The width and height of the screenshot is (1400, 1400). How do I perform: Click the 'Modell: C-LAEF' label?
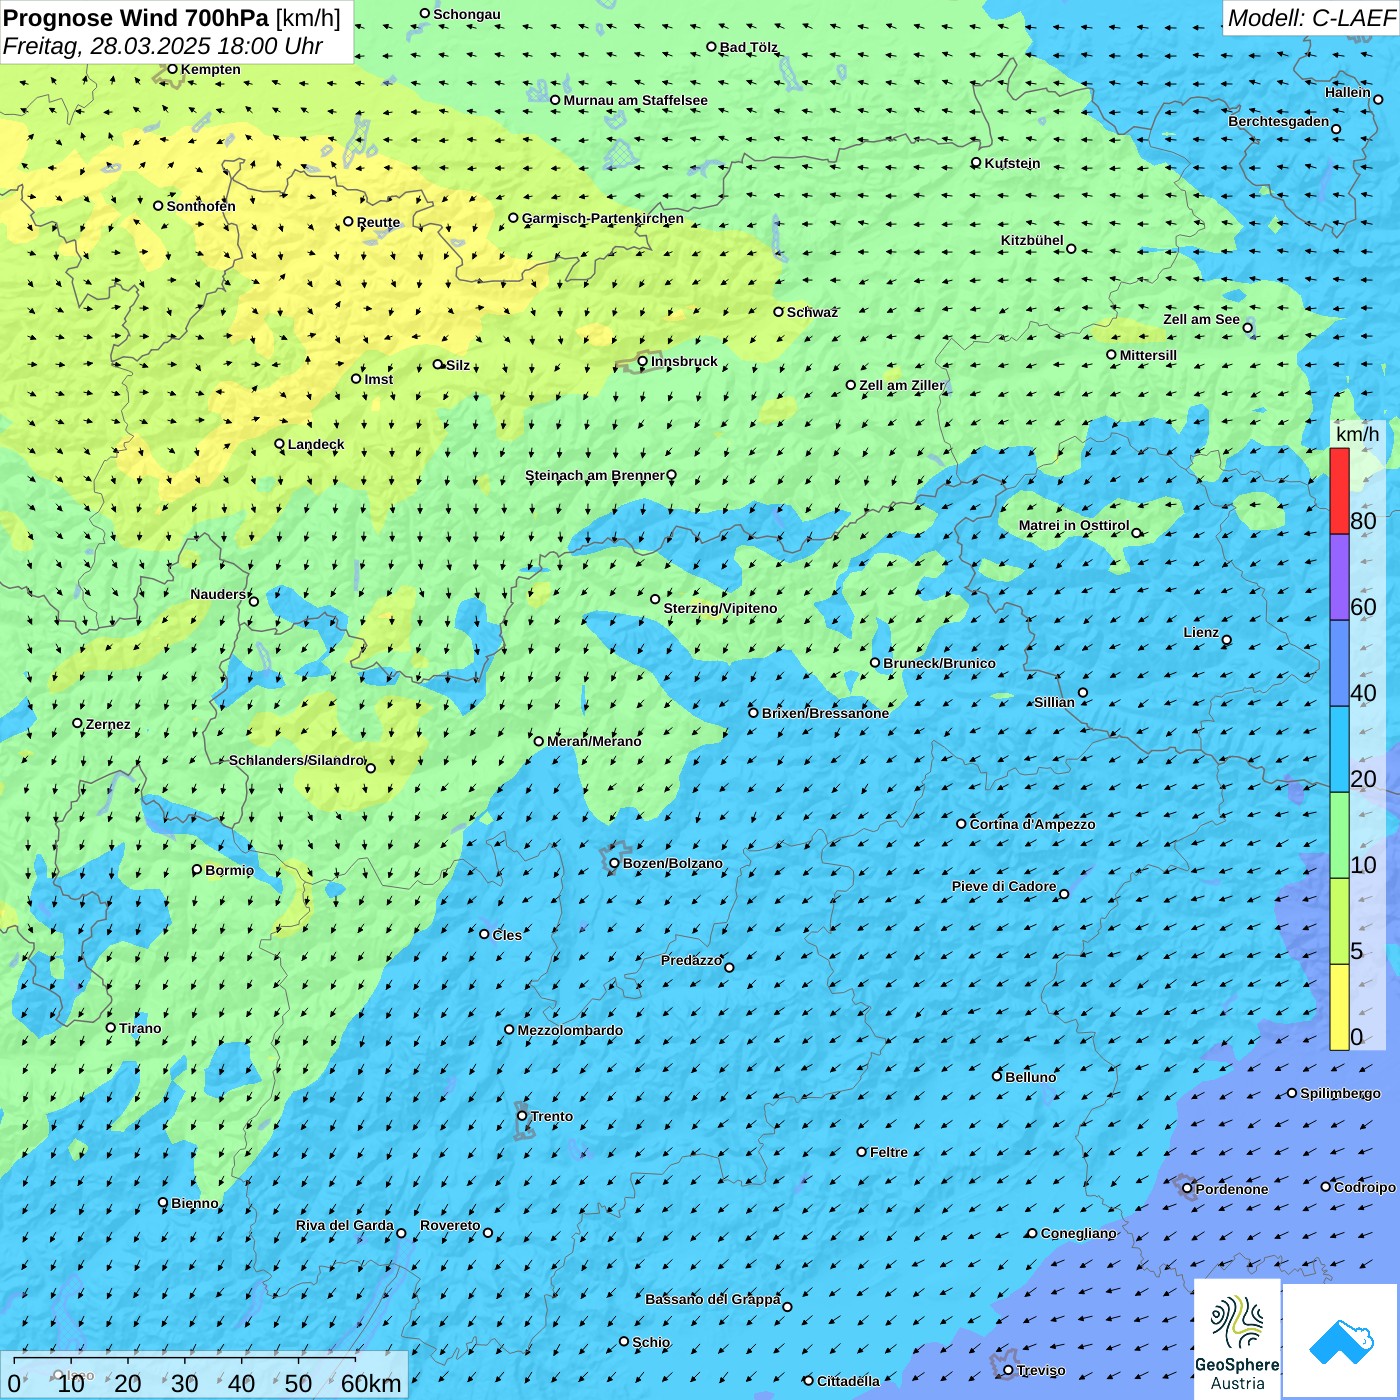[x=1311, y=18]
